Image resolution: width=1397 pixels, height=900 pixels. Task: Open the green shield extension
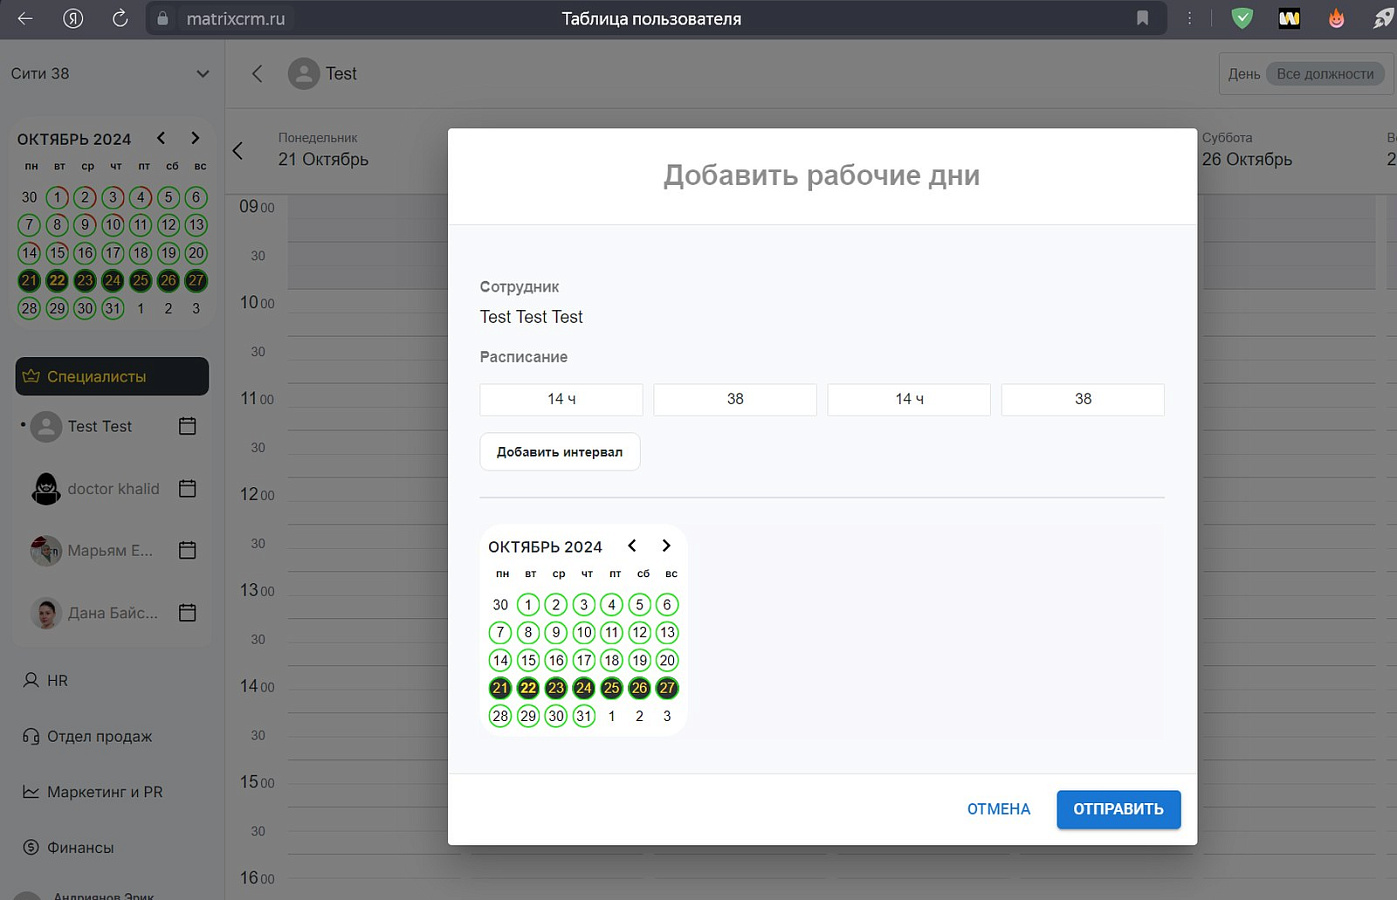1242,18
